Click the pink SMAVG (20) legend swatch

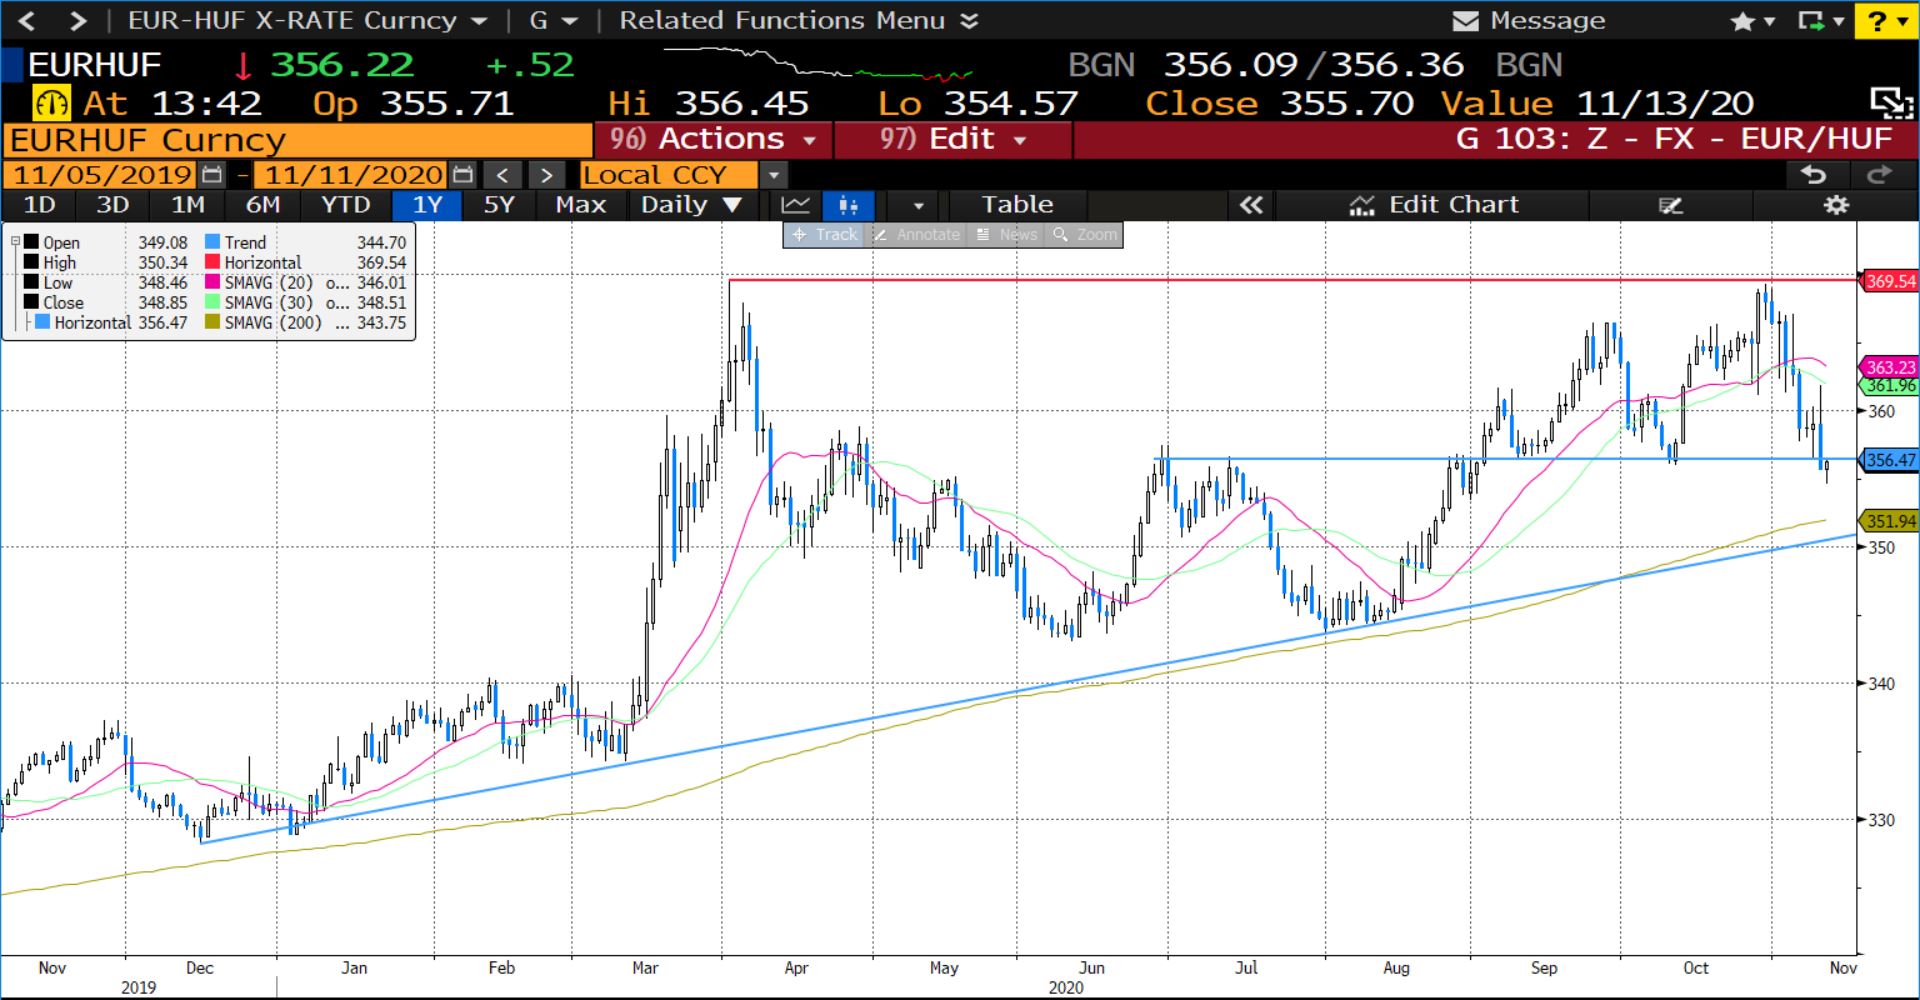pyautogui.click(x=212, y=283)
